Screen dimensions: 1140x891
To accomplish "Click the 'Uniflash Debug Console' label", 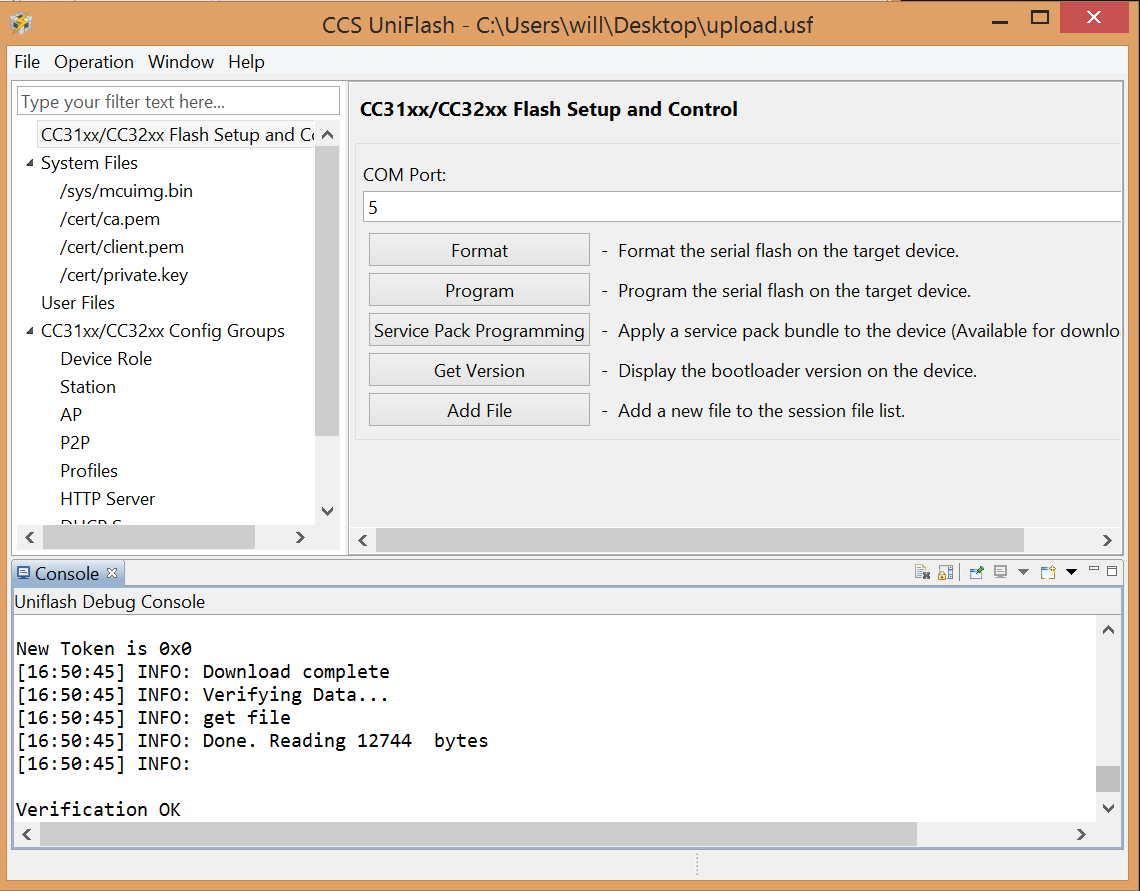I will click(x=110, y=602).
